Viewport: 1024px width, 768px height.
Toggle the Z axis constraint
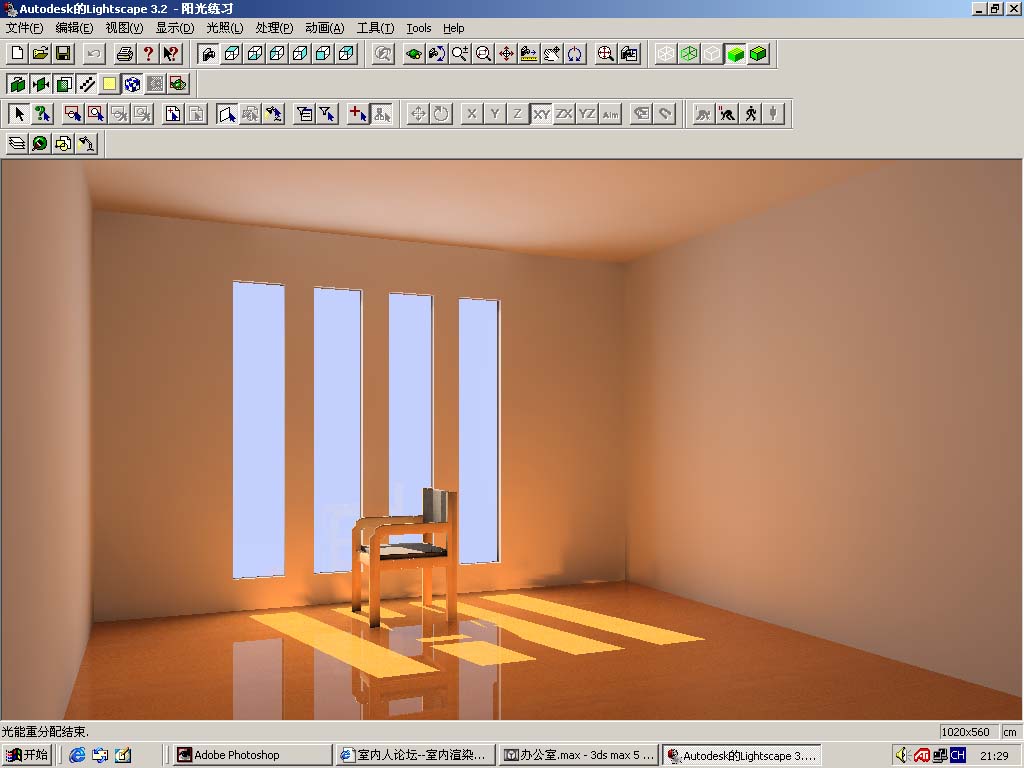click(x=517, y=114)
